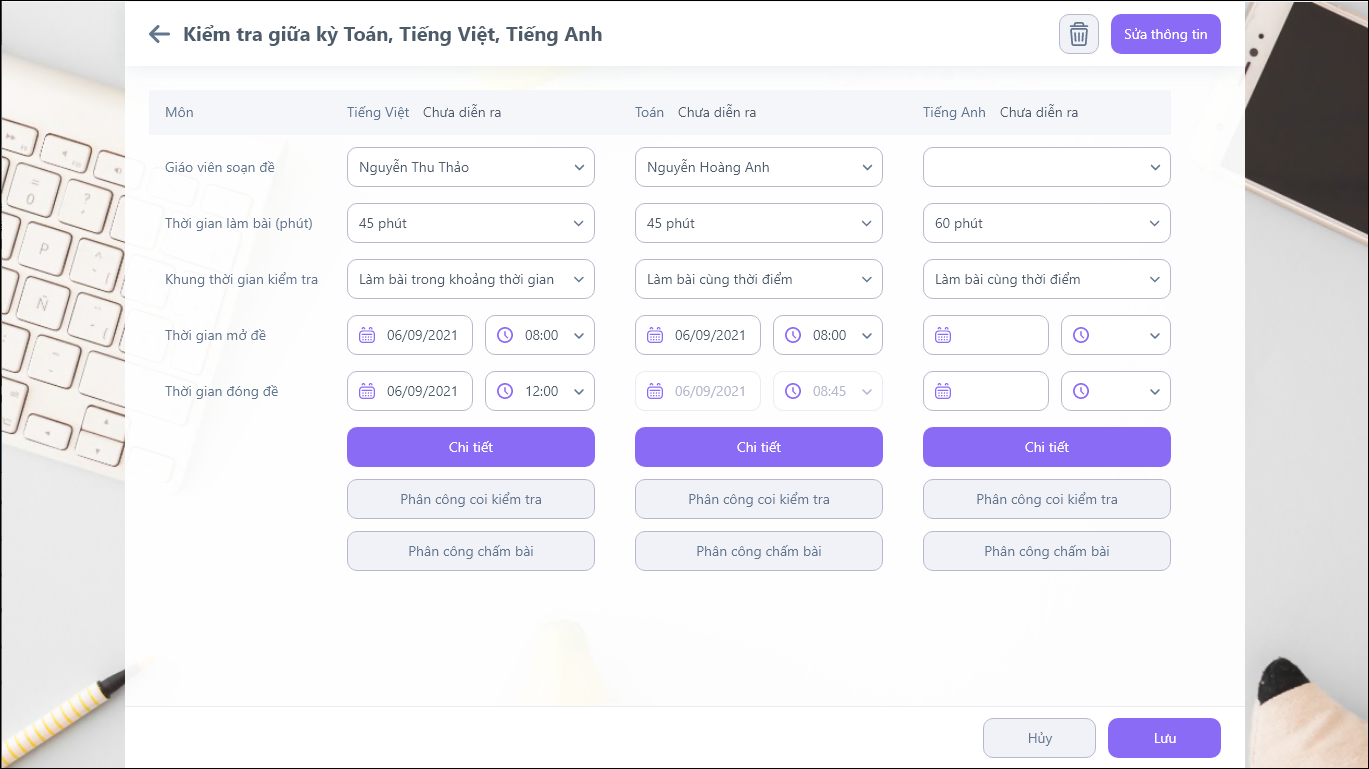Open Chi tiết for the Toán subject
Screen dimensions: 1369x769
pyautogui.click(x=758, y=447)
